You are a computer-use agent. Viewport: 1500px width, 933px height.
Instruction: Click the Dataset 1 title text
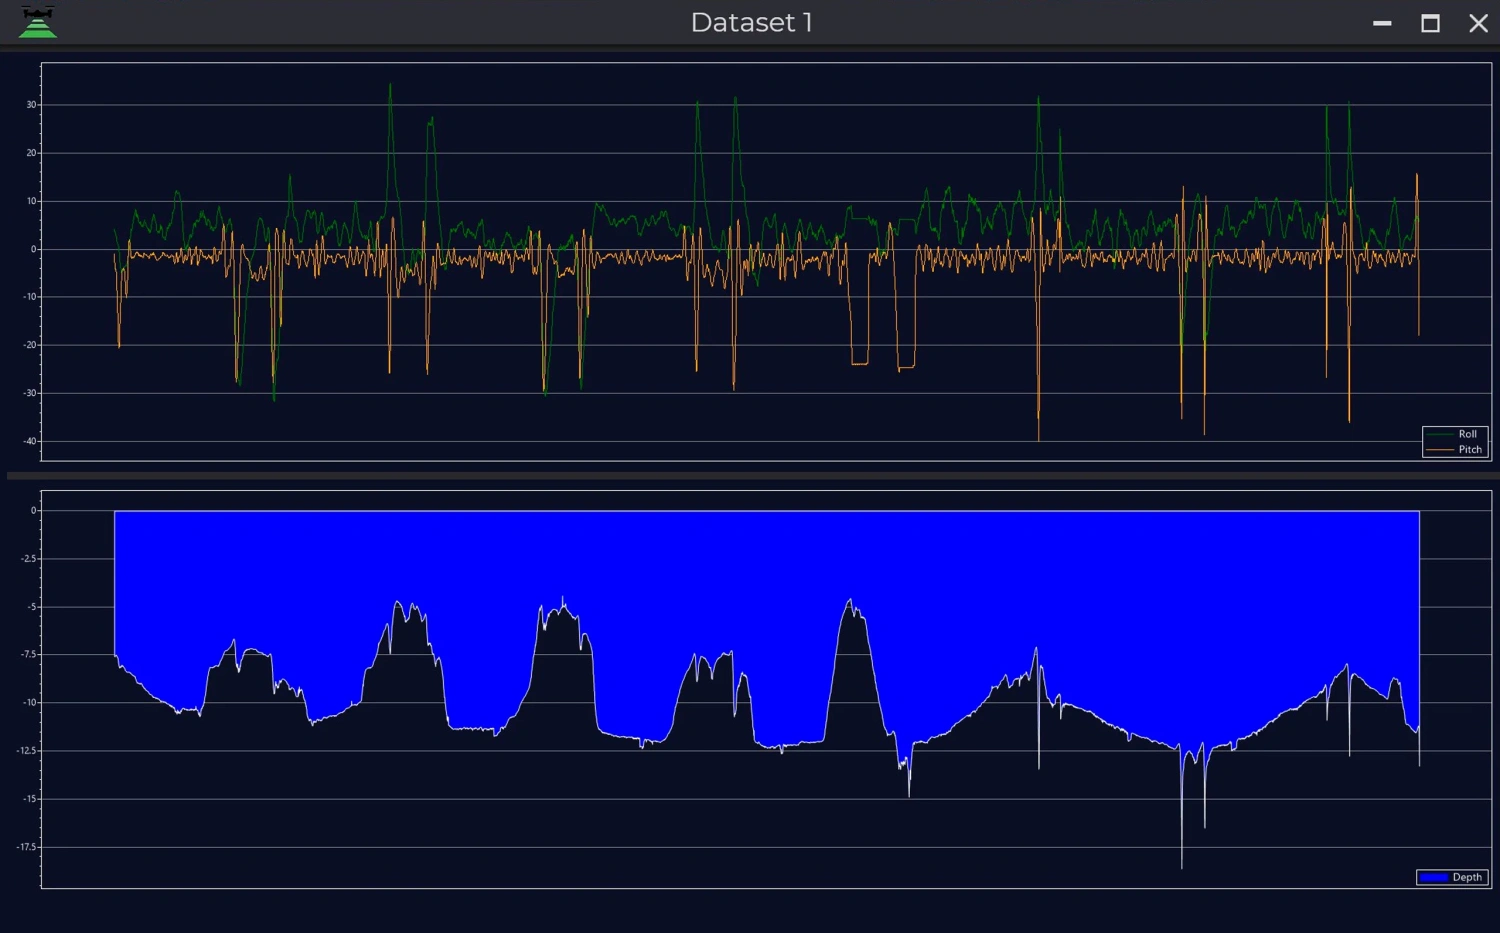751,23
